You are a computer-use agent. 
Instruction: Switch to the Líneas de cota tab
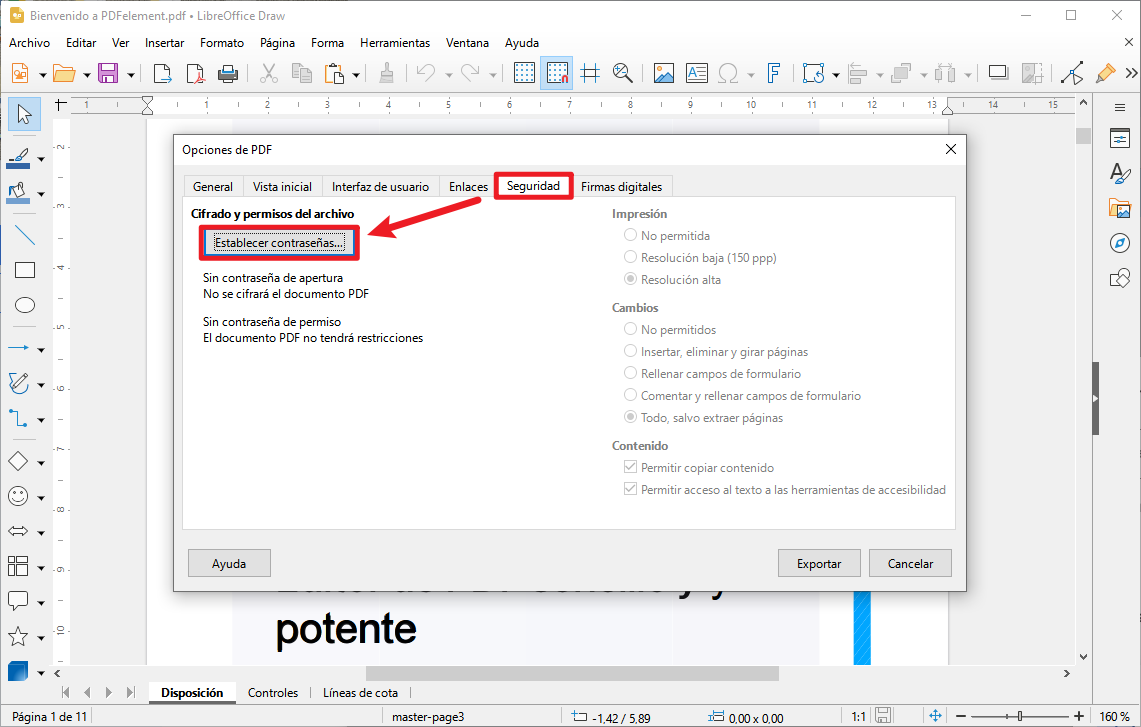coord(360,693)
